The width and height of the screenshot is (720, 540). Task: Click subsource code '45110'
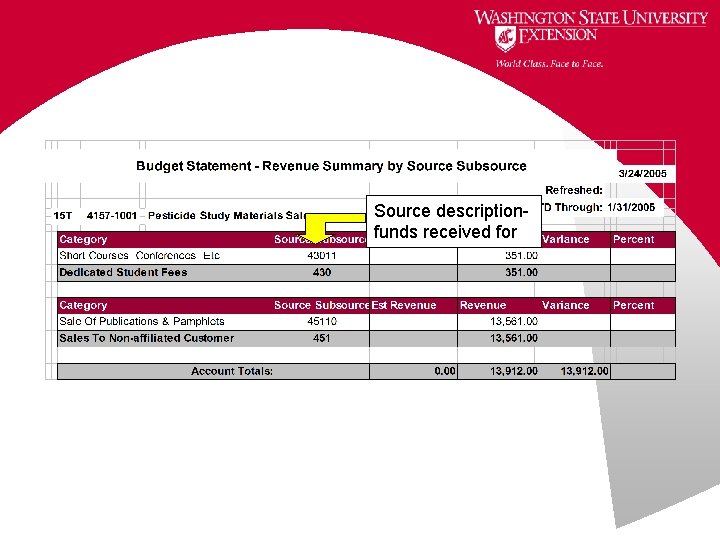point(321,321)
